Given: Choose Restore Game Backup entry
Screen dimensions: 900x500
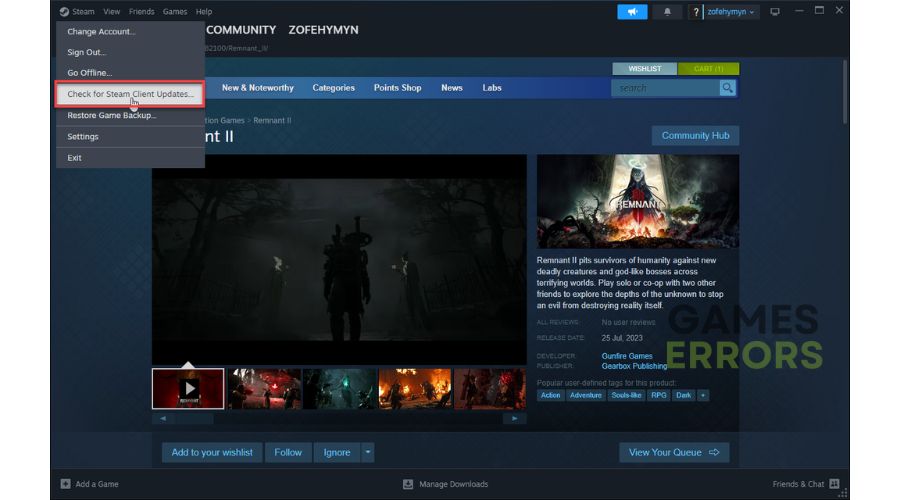Looking at the screenshot, I should tap(130, 115).
